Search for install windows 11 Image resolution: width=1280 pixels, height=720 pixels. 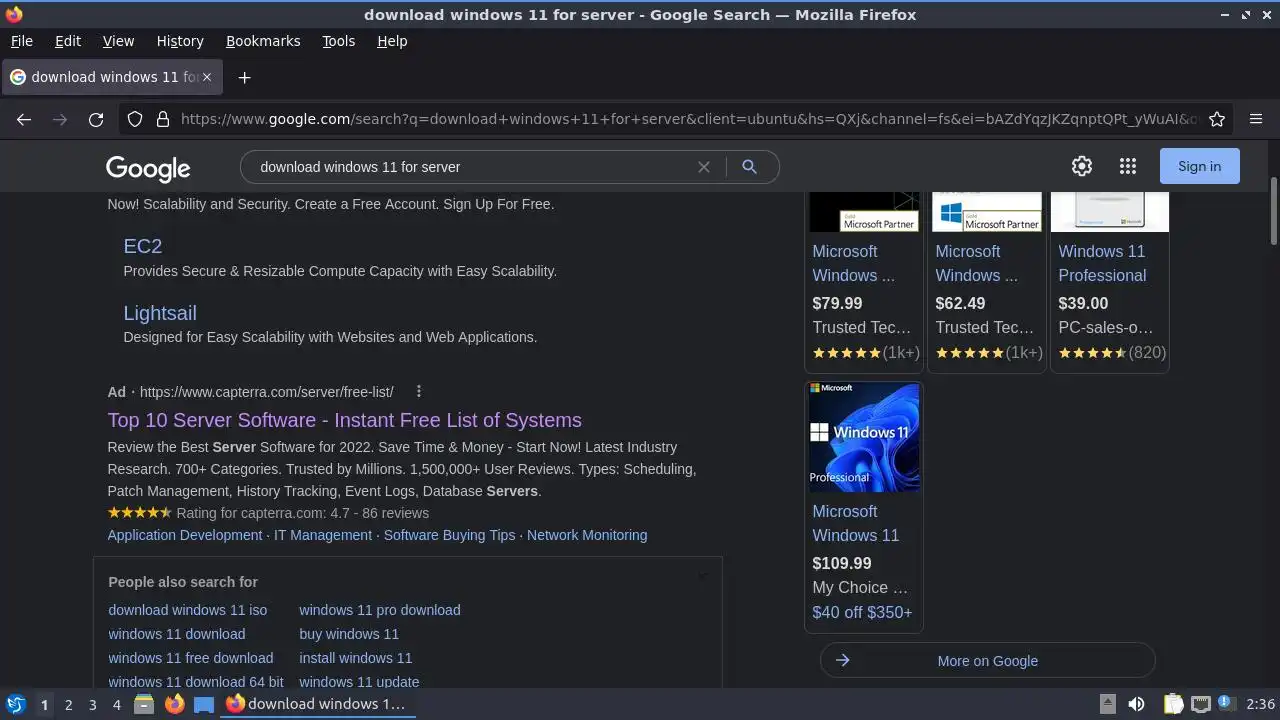coord(355,658)
